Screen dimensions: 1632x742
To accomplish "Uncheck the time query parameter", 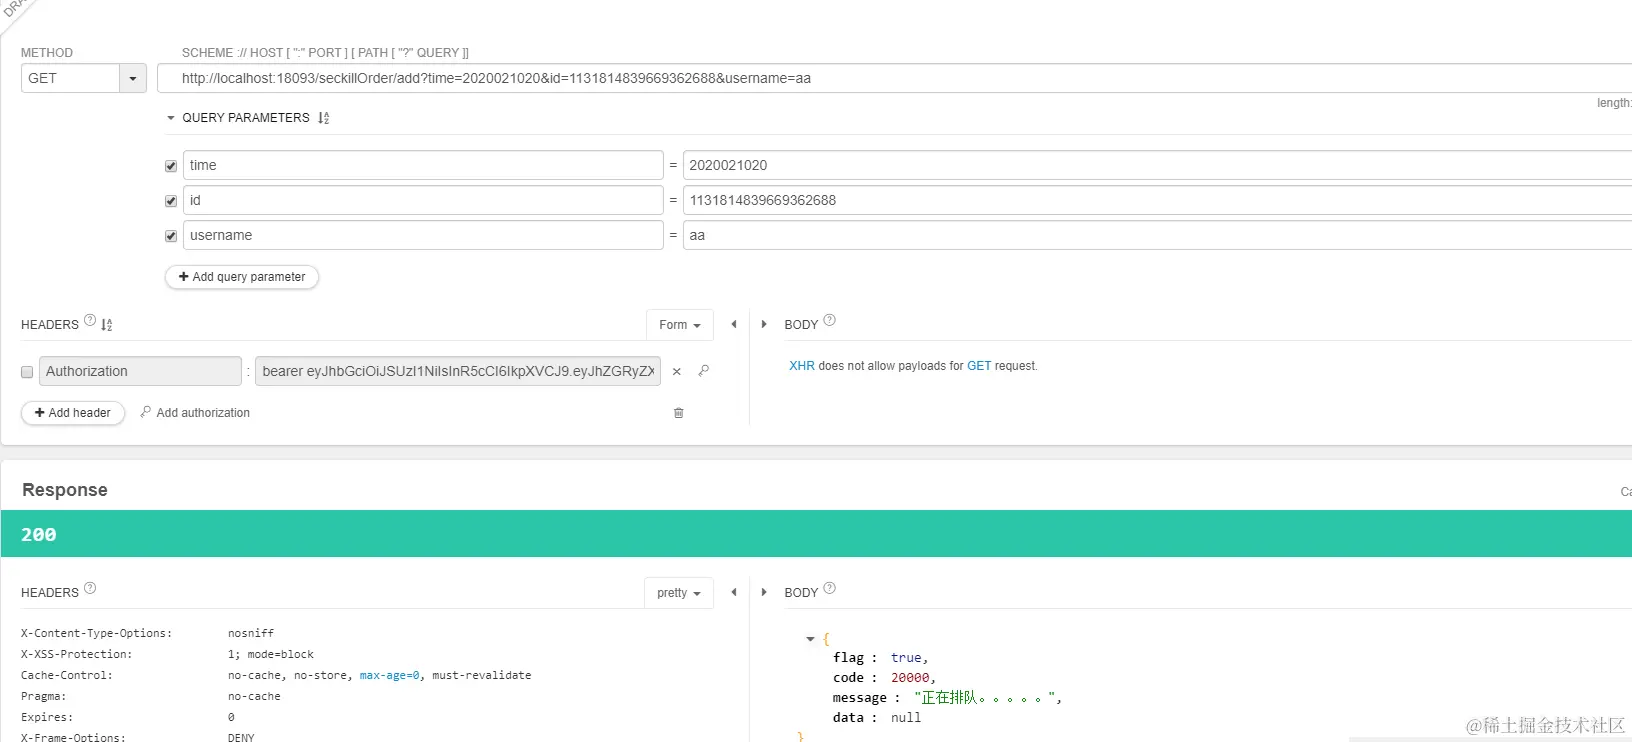I will point(171,166).
